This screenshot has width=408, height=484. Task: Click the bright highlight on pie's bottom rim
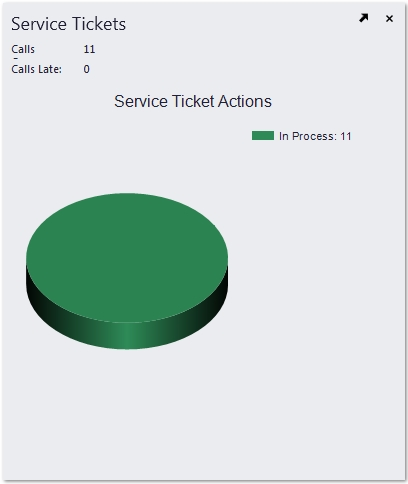pyautogui.click(x=127, y=337)
